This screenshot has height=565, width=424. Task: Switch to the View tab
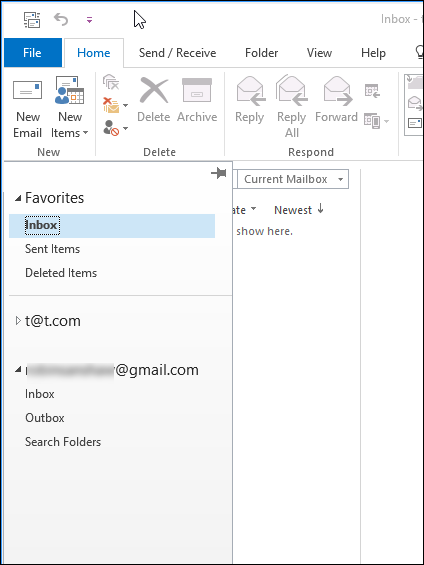tap(319, 53)
